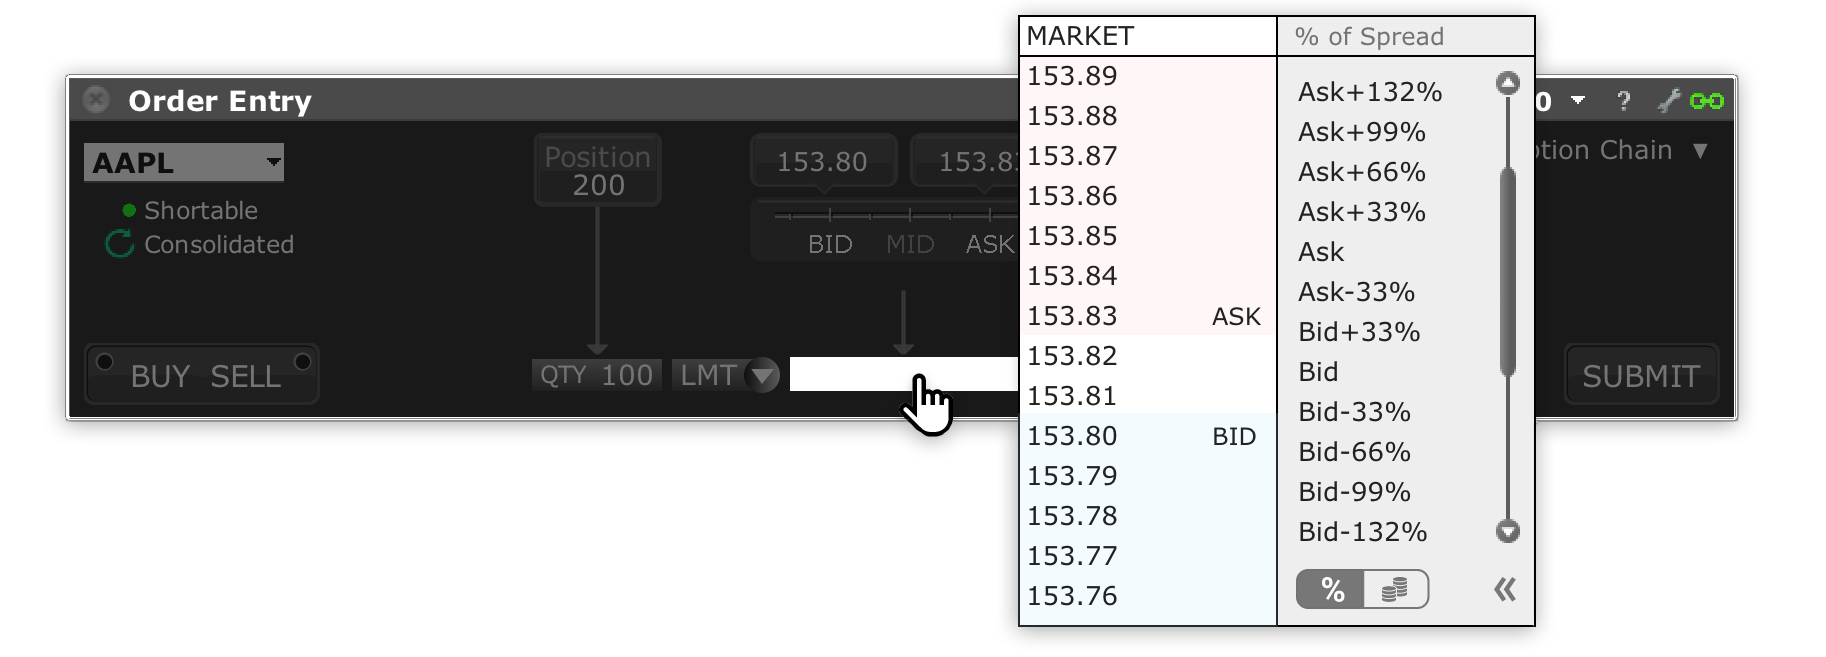Image resolution: width=1826 pixels, height=657 pixels.
Task: Click the question mark help icon
Action: 1623,100
